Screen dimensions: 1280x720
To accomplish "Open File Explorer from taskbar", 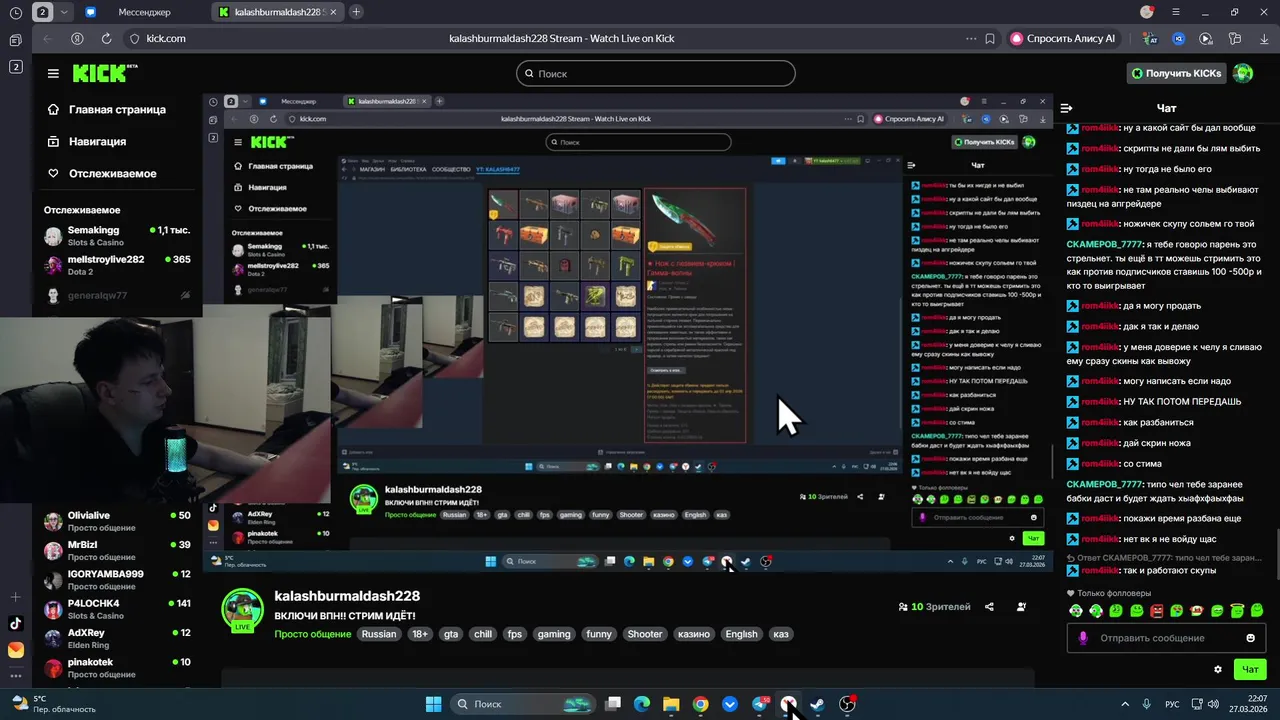I will pyautogui.click(x=671, y=704).
